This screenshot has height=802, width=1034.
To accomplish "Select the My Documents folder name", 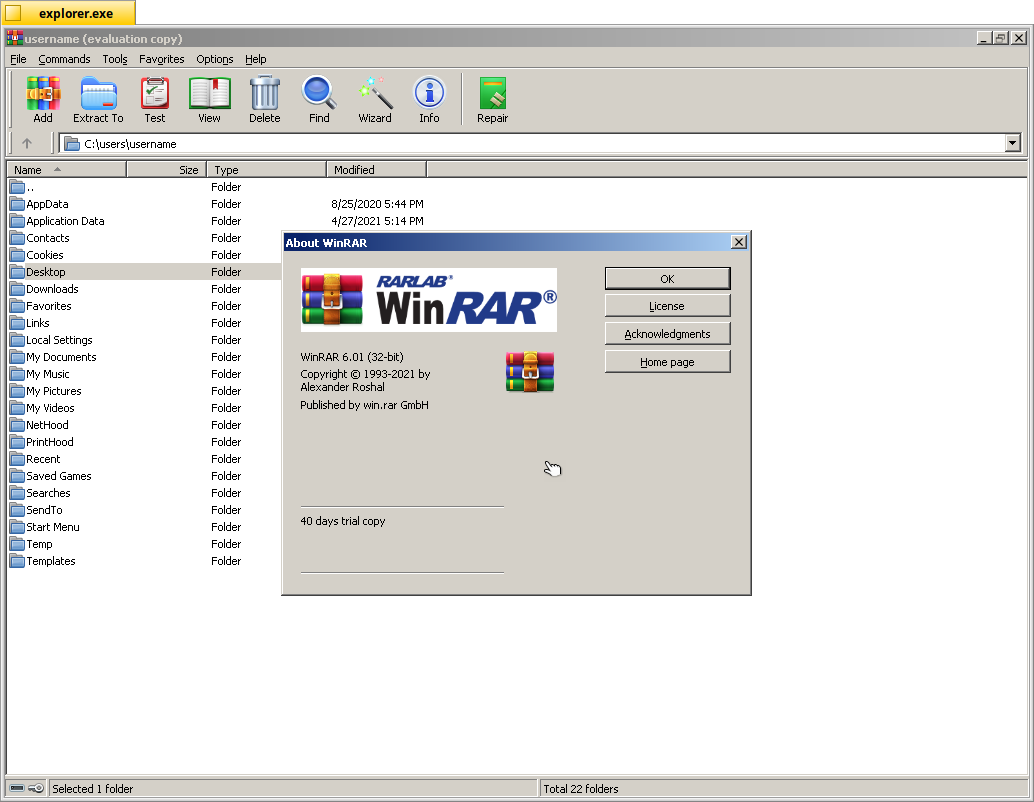I will (x=61, y=357).
